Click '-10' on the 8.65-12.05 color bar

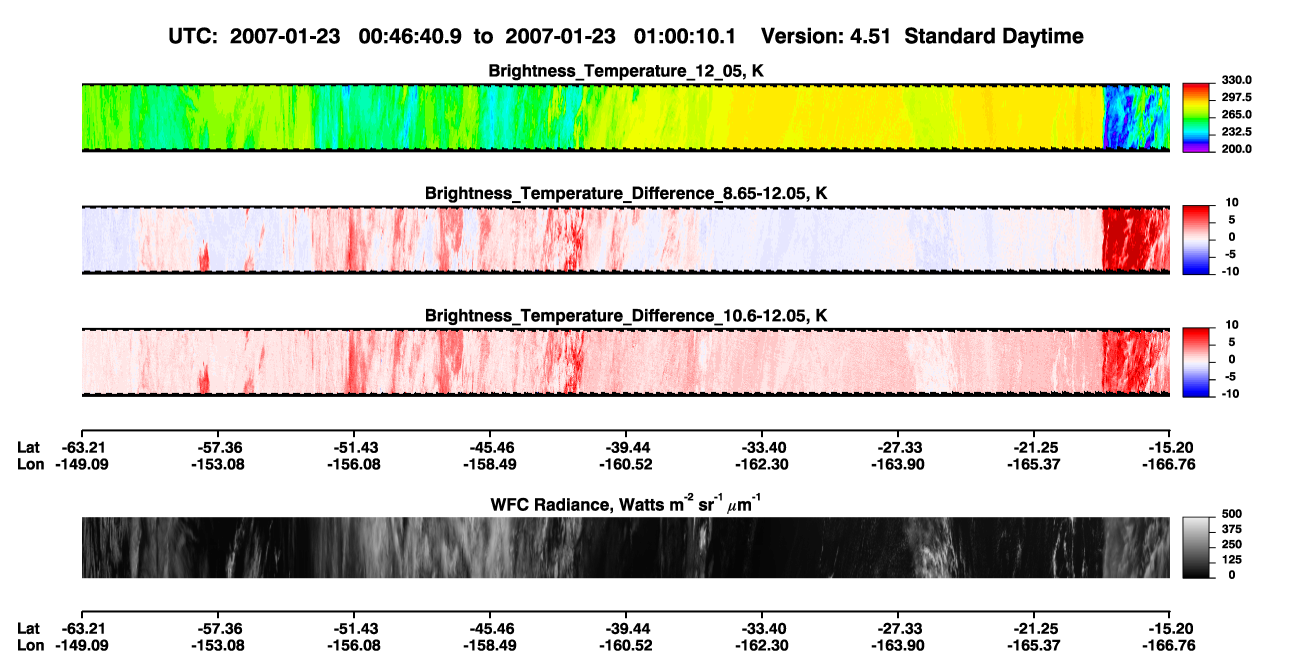tap(1232, 271)
